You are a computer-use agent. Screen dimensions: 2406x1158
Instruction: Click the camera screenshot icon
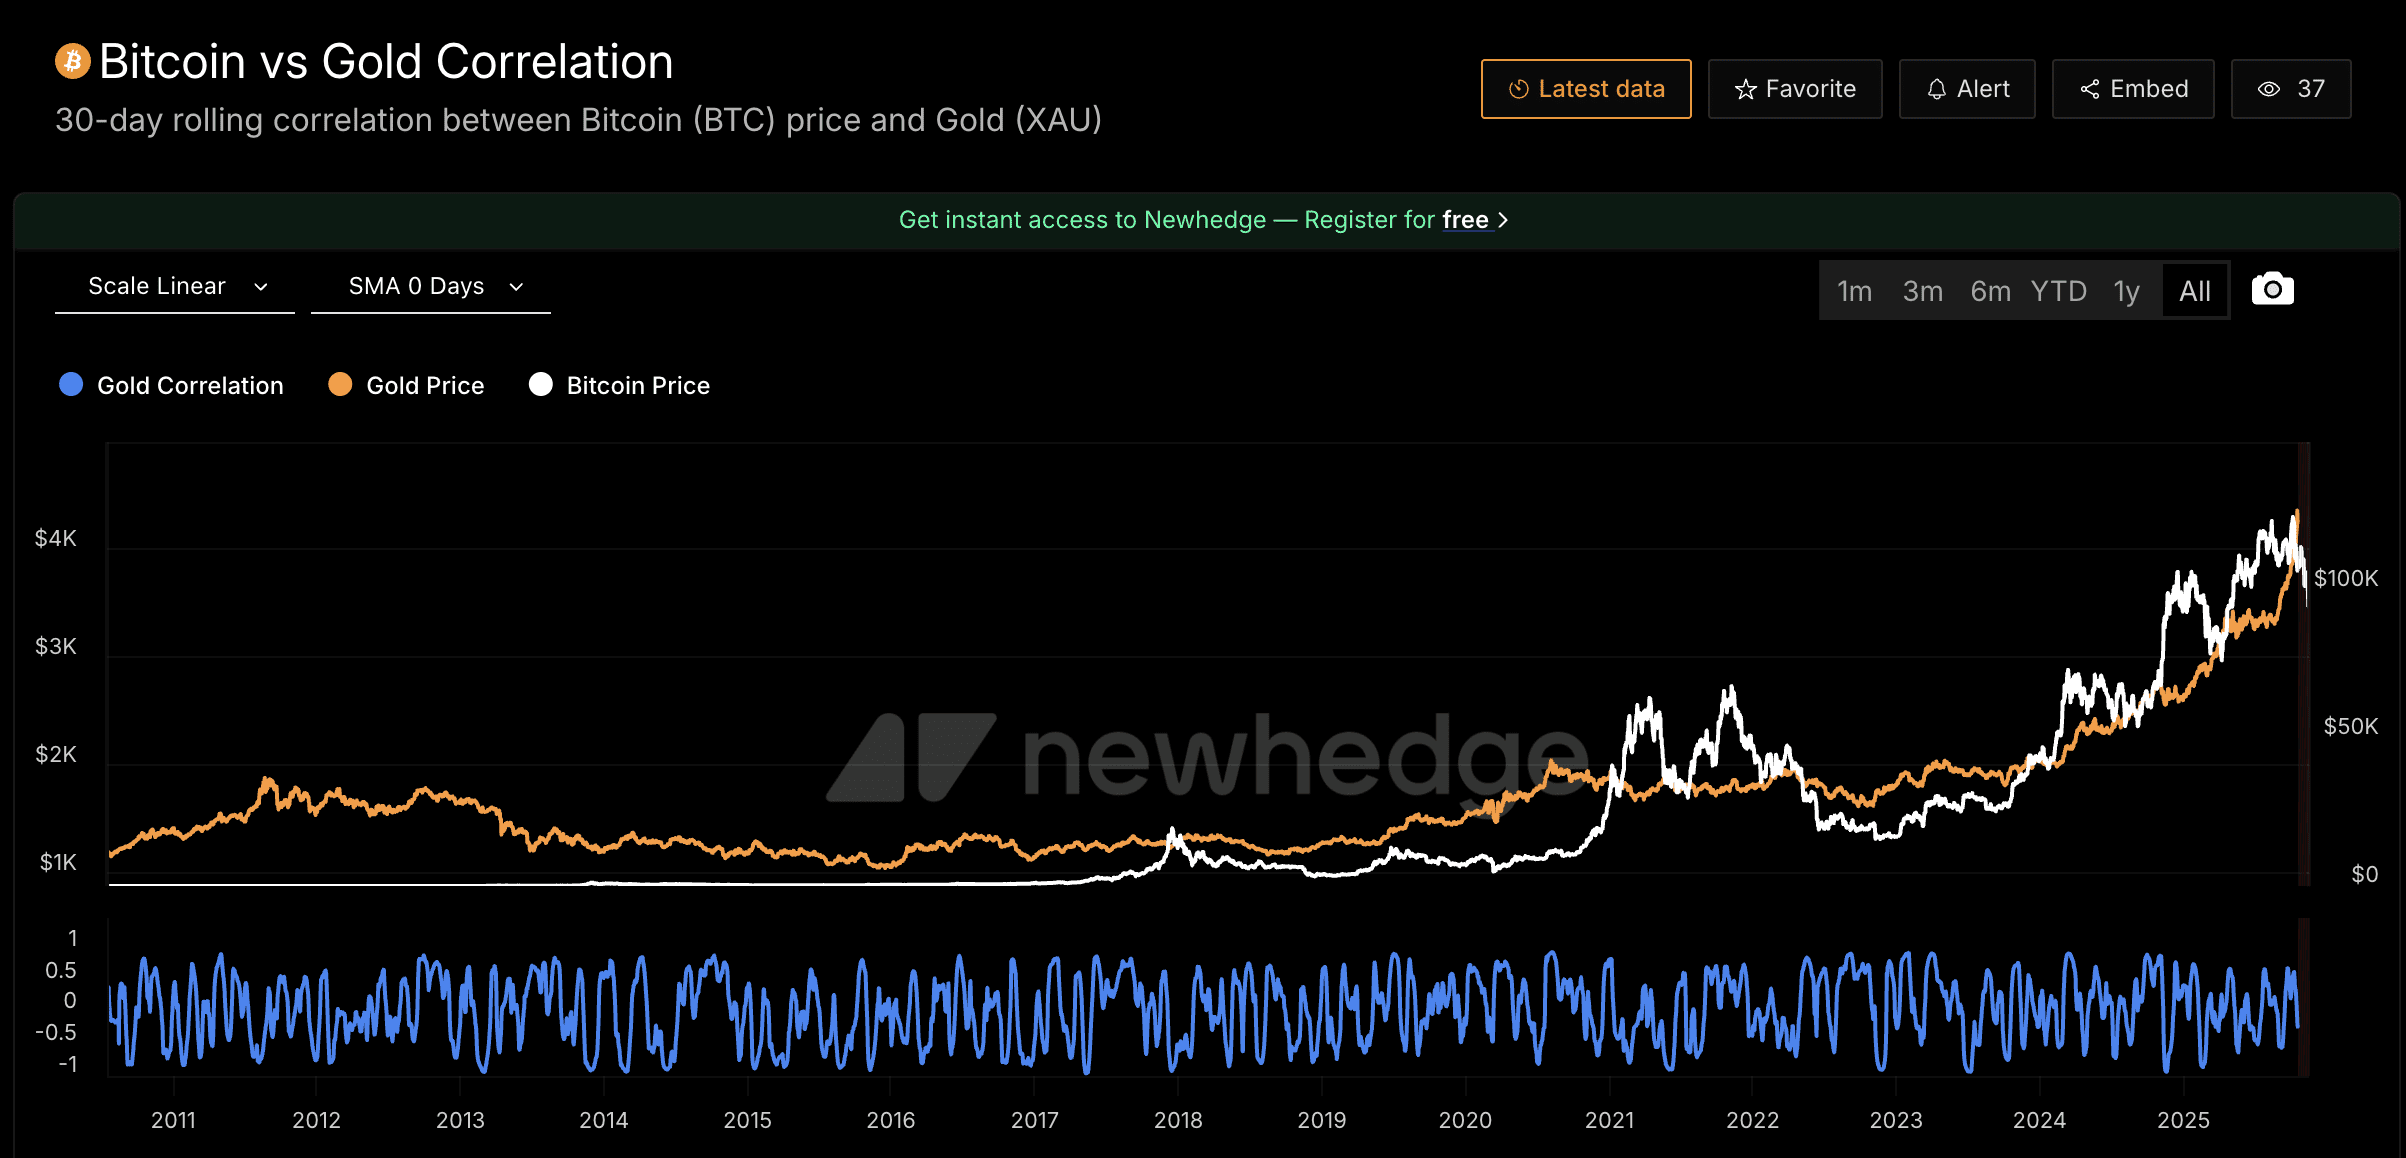(x=2272, y=290)
